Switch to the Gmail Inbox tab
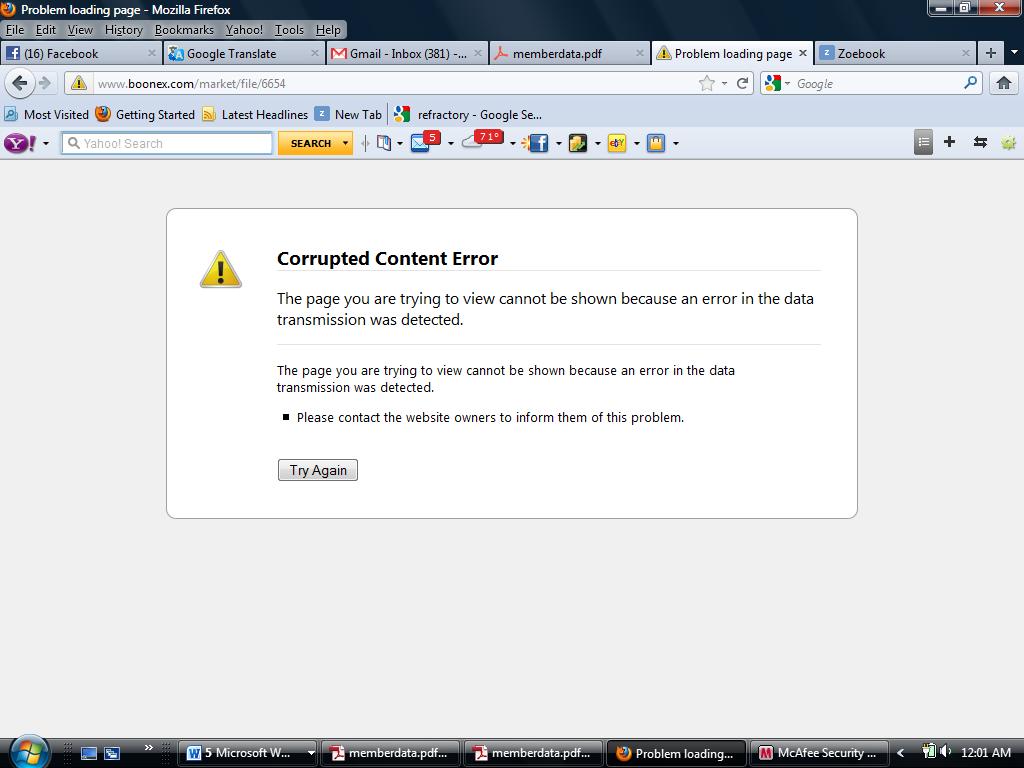 tap(406, 54)
